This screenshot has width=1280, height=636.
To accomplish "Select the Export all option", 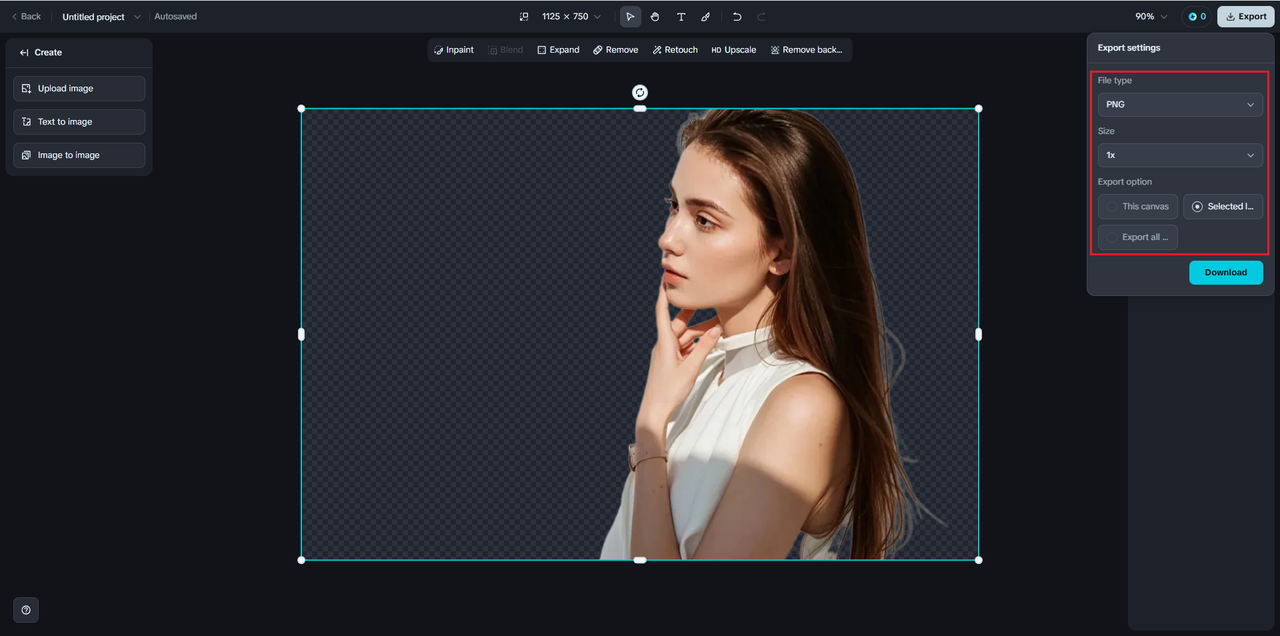I will click(1138, 238).
